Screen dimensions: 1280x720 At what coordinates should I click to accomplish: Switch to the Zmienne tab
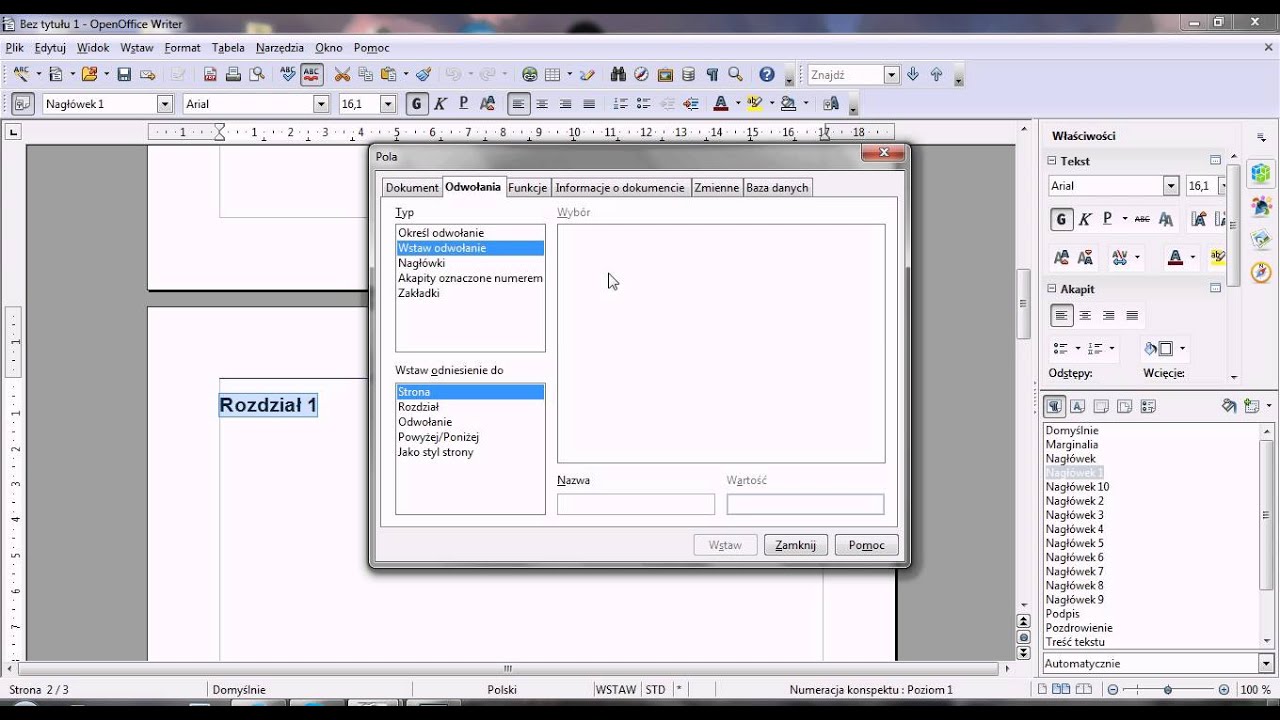716,188
